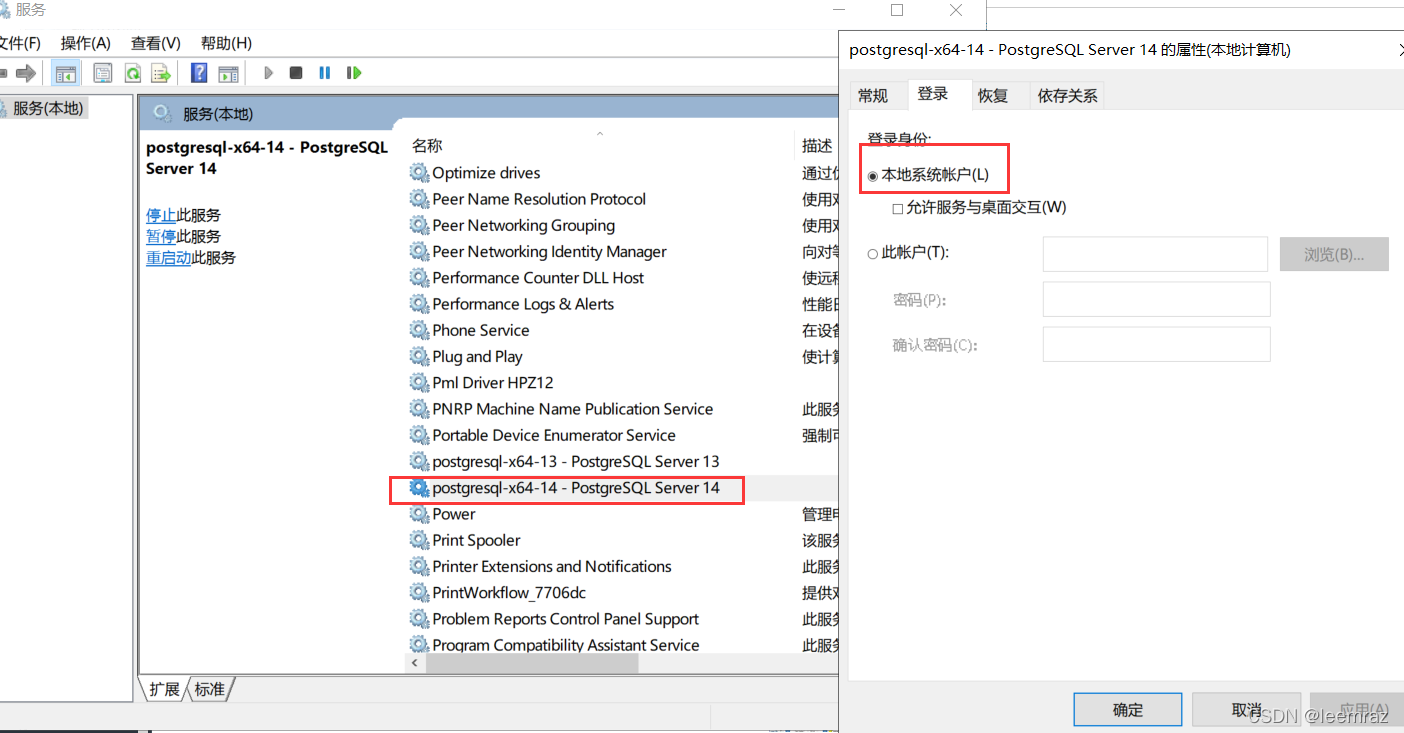This screenshot has width=1404, height=733.
Task: Click the Restart Service toolbar icon
Action: [x=353, y=73]
